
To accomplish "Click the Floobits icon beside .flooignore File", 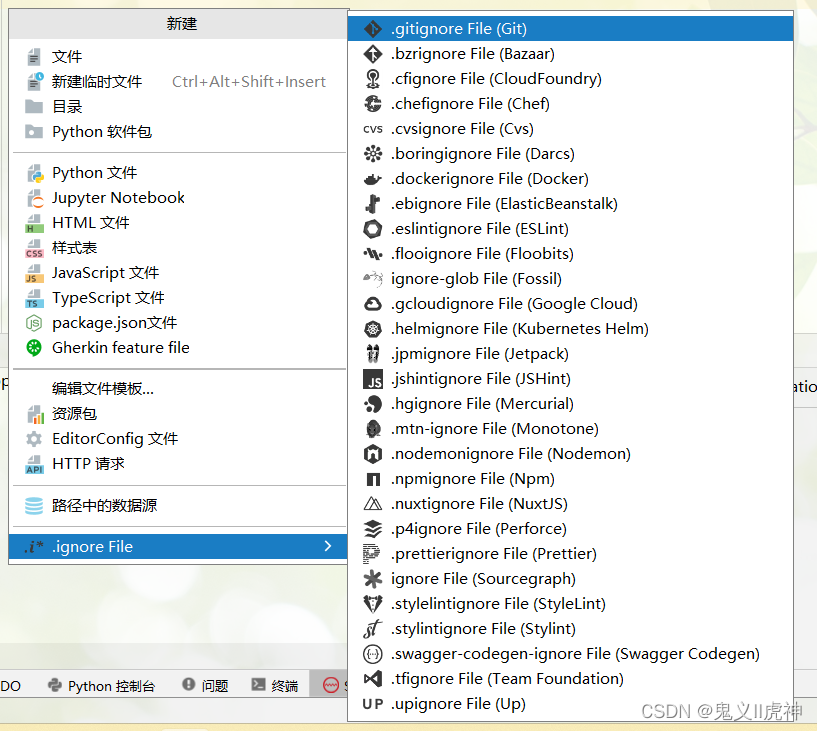I will pyautogui.click(x=373, y=254).
